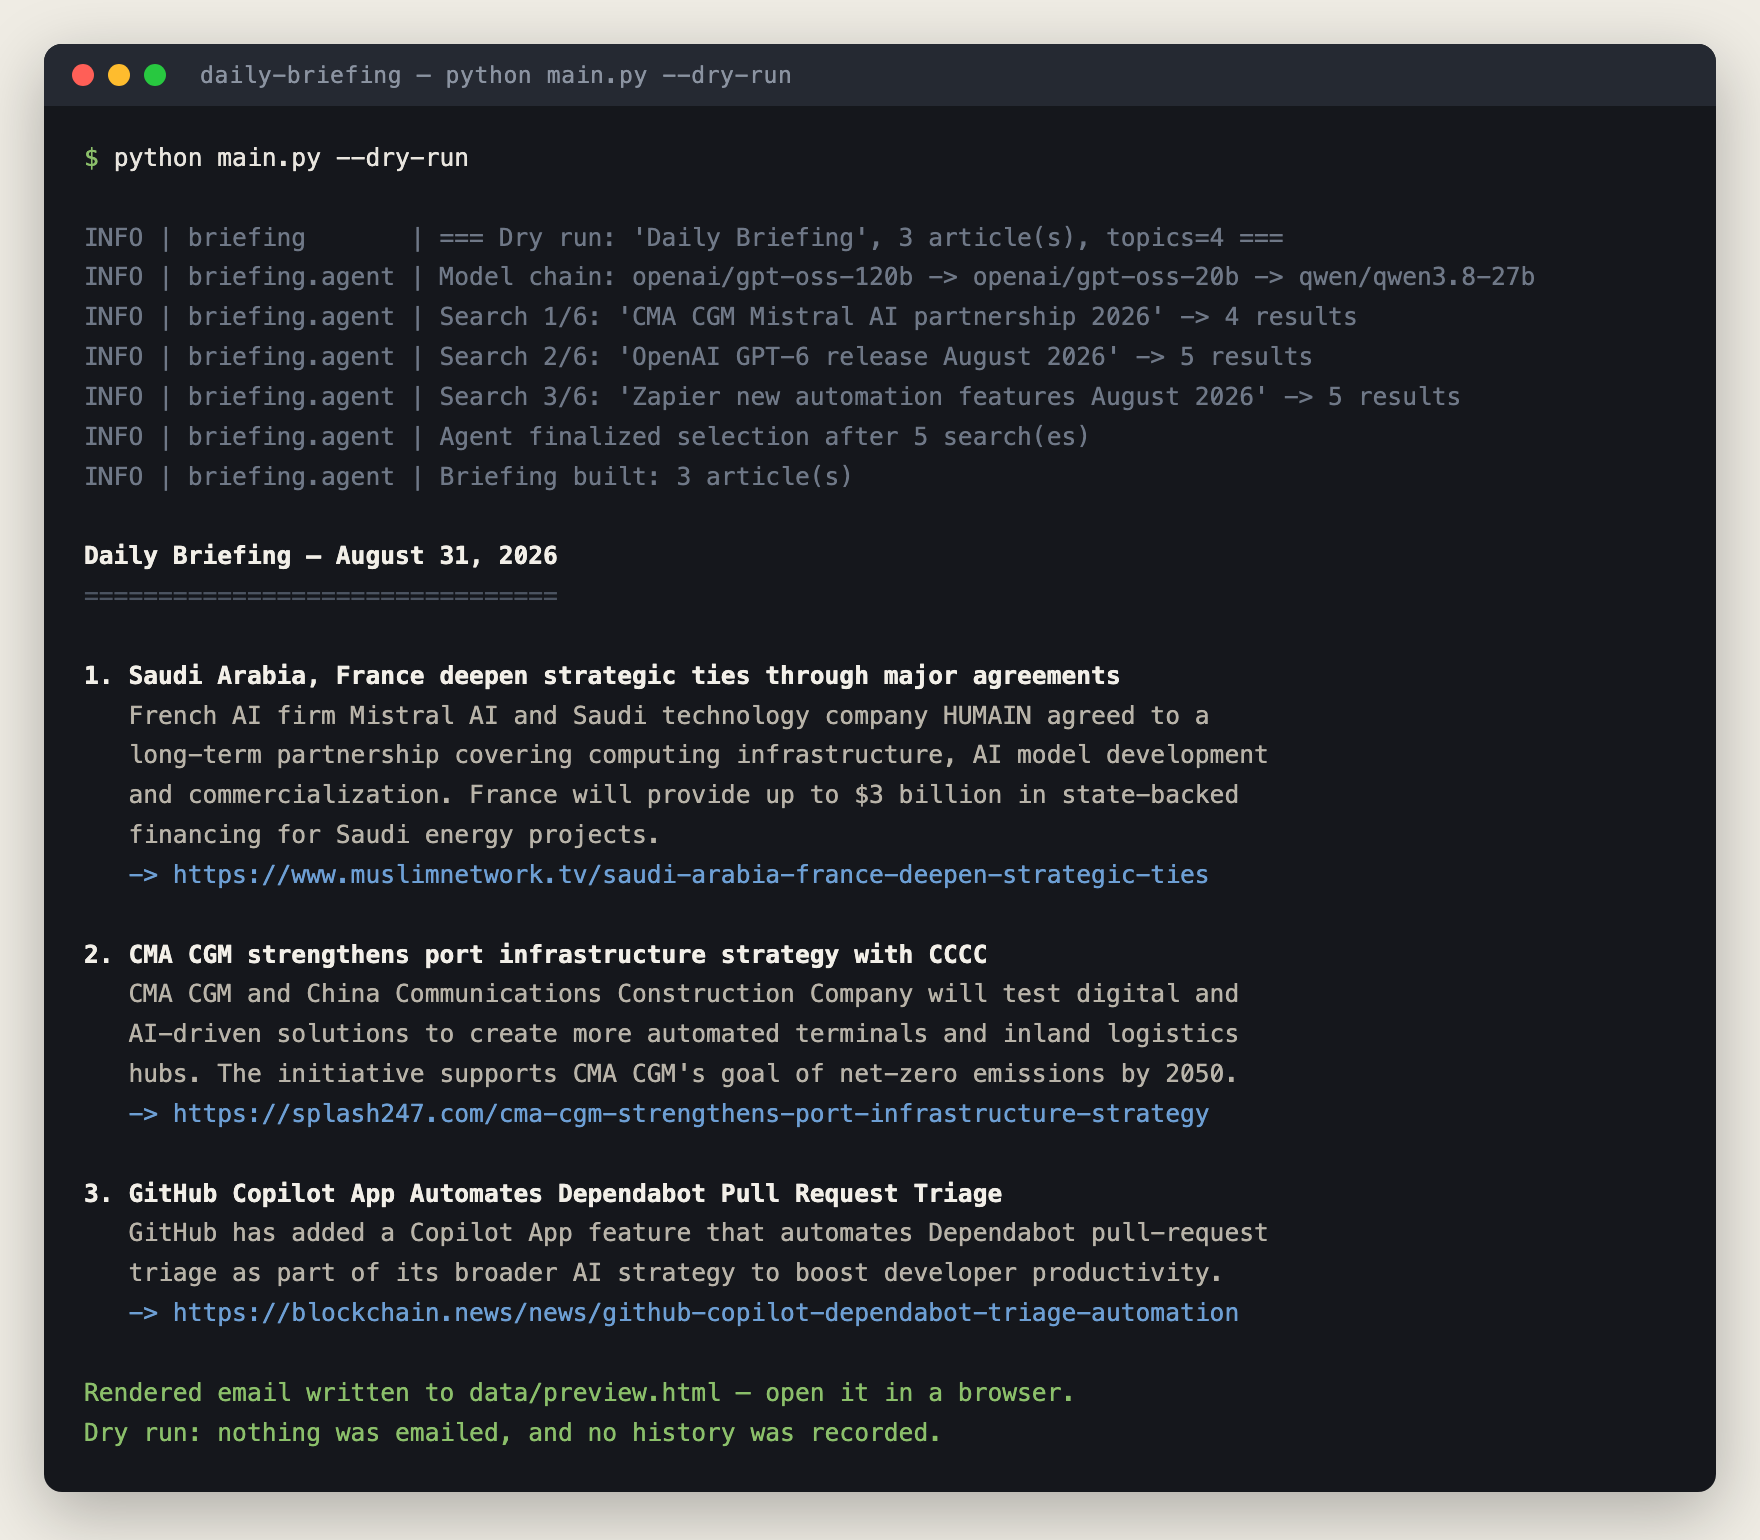This screenshot has height=1540, width=1760.
Task: Click 'Dry run: nothing was emailed' message
Action: tap(512, 1433)
